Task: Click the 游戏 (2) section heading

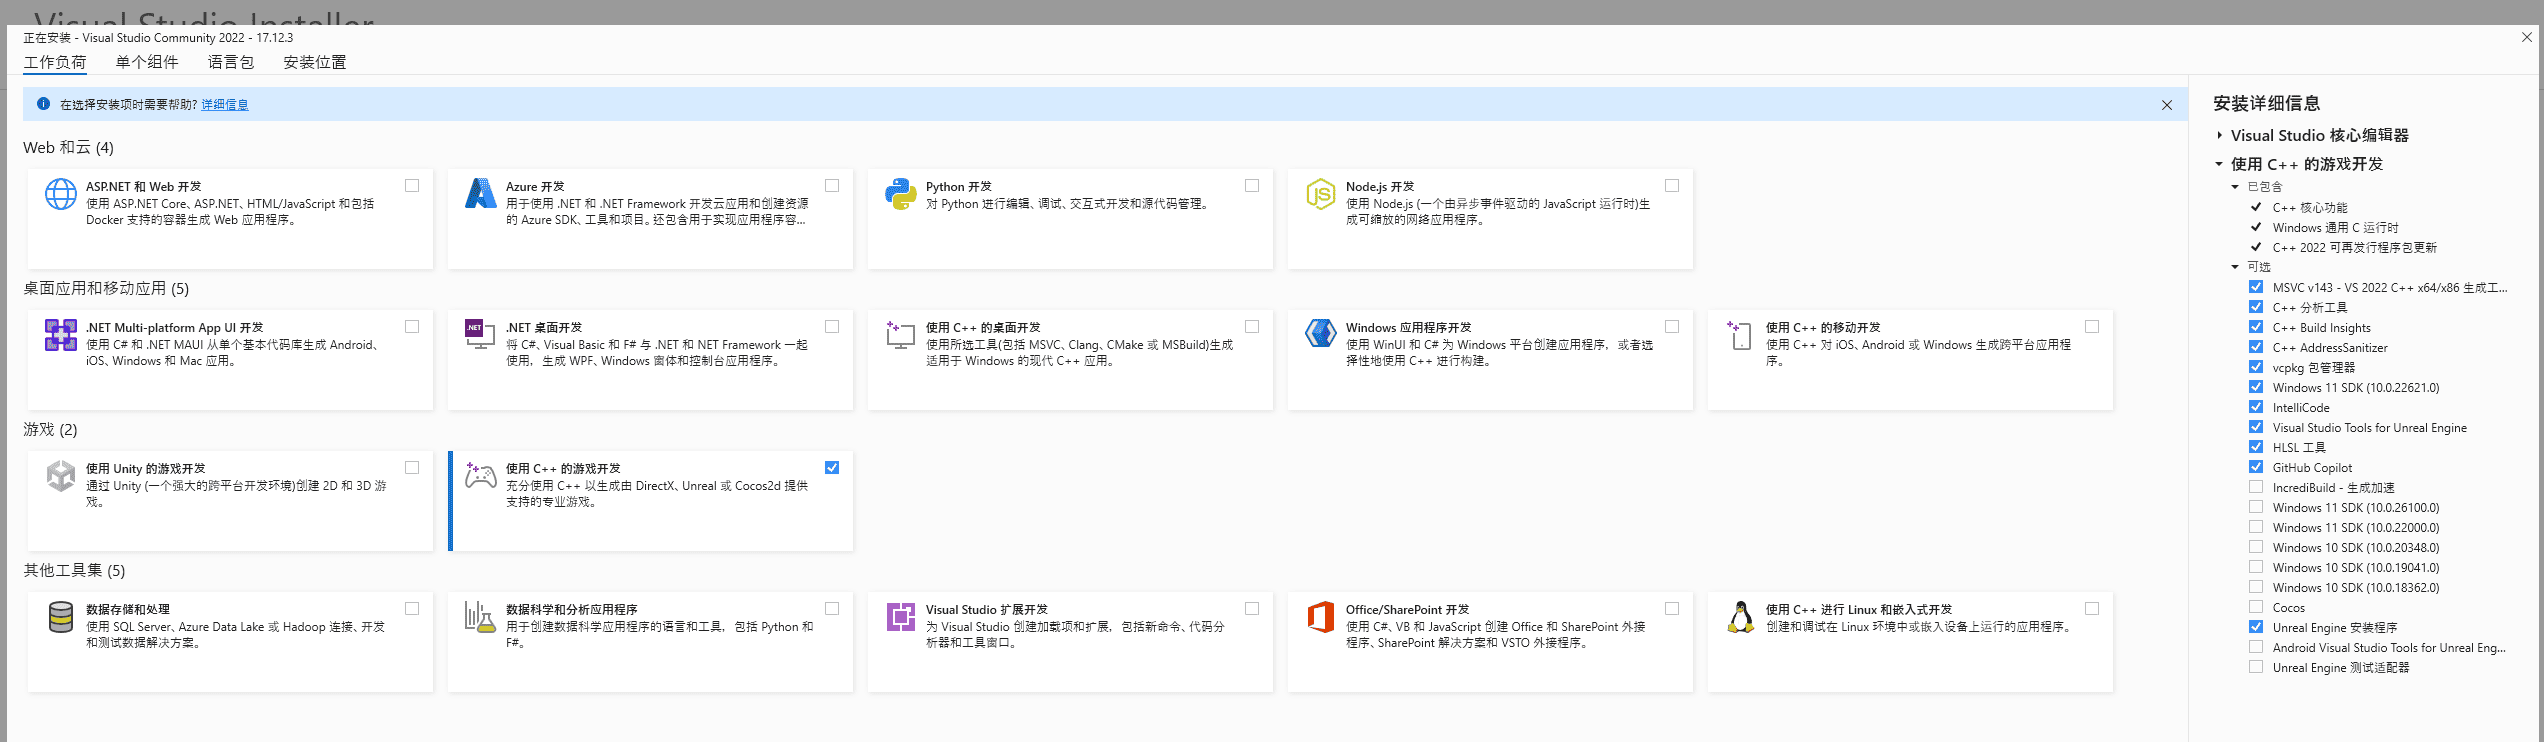Action: (50, 430)
